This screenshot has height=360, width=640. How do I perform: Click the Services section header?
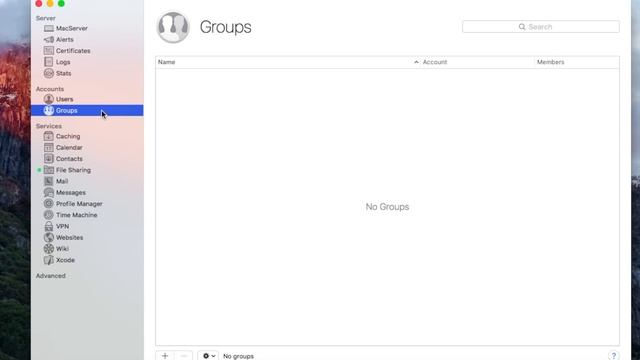[x=49, y=126]
